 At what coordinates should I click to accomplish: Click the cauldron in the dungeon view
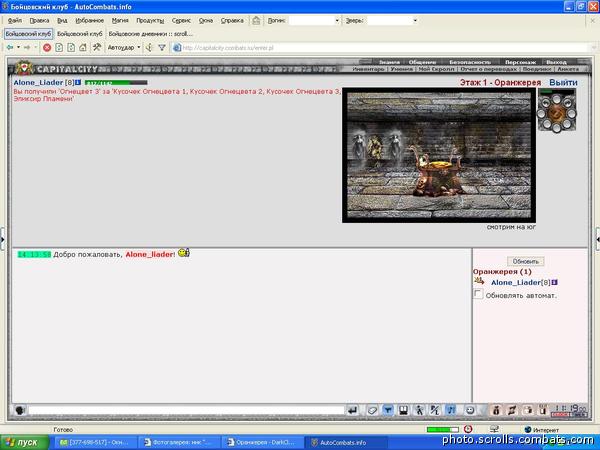click(x=438, y=171)
